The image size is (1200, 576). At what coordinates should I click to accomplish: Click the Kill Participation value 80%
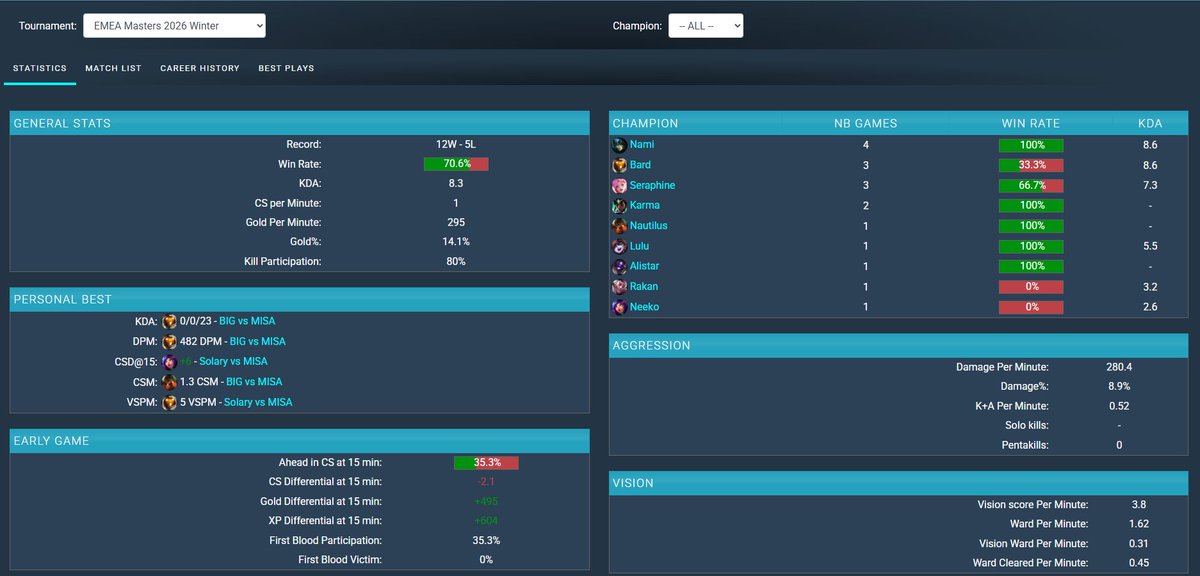click(x=456, y=261)
